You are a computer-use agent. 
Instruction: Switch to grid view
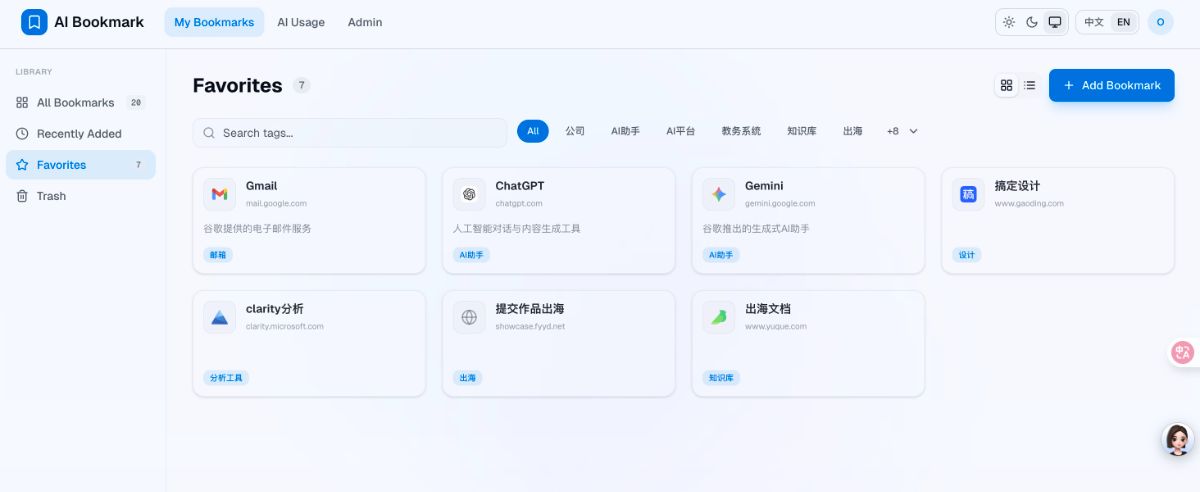click(1007, 85)
